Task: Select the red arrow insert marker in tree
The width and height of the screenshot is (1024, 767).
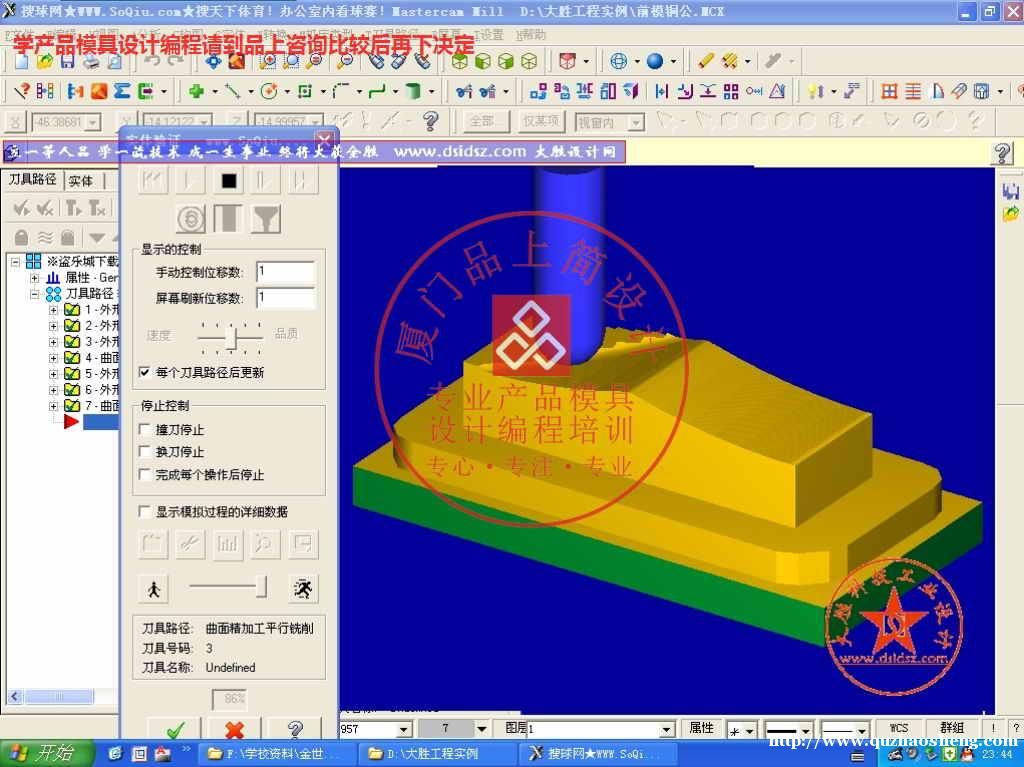Action: [71, 422]
